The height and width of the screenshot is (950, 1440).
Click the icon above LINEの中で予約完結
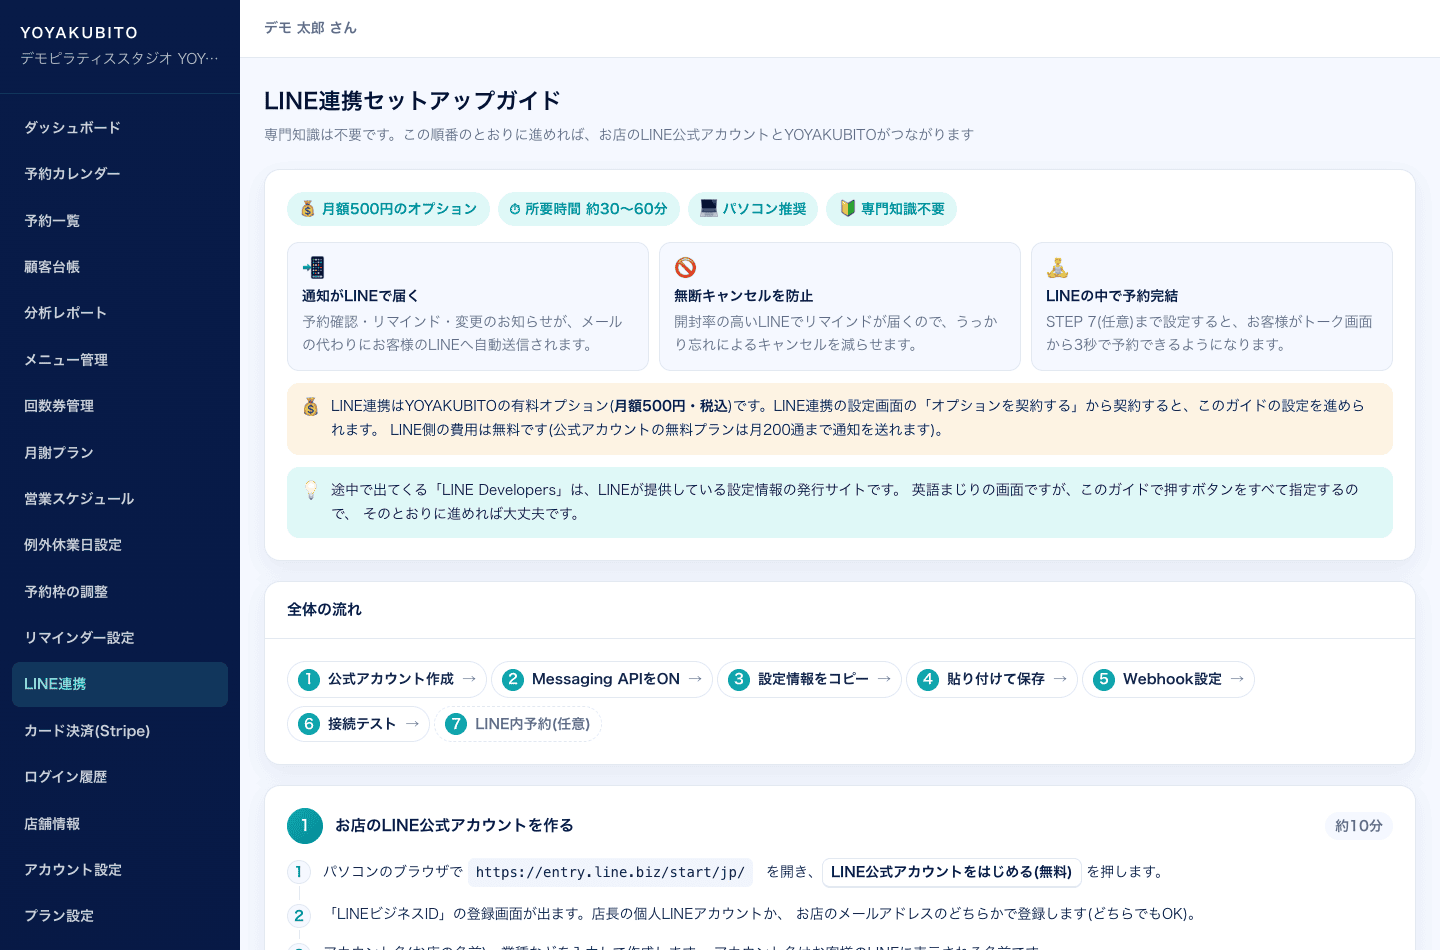tap(1058, 267)
